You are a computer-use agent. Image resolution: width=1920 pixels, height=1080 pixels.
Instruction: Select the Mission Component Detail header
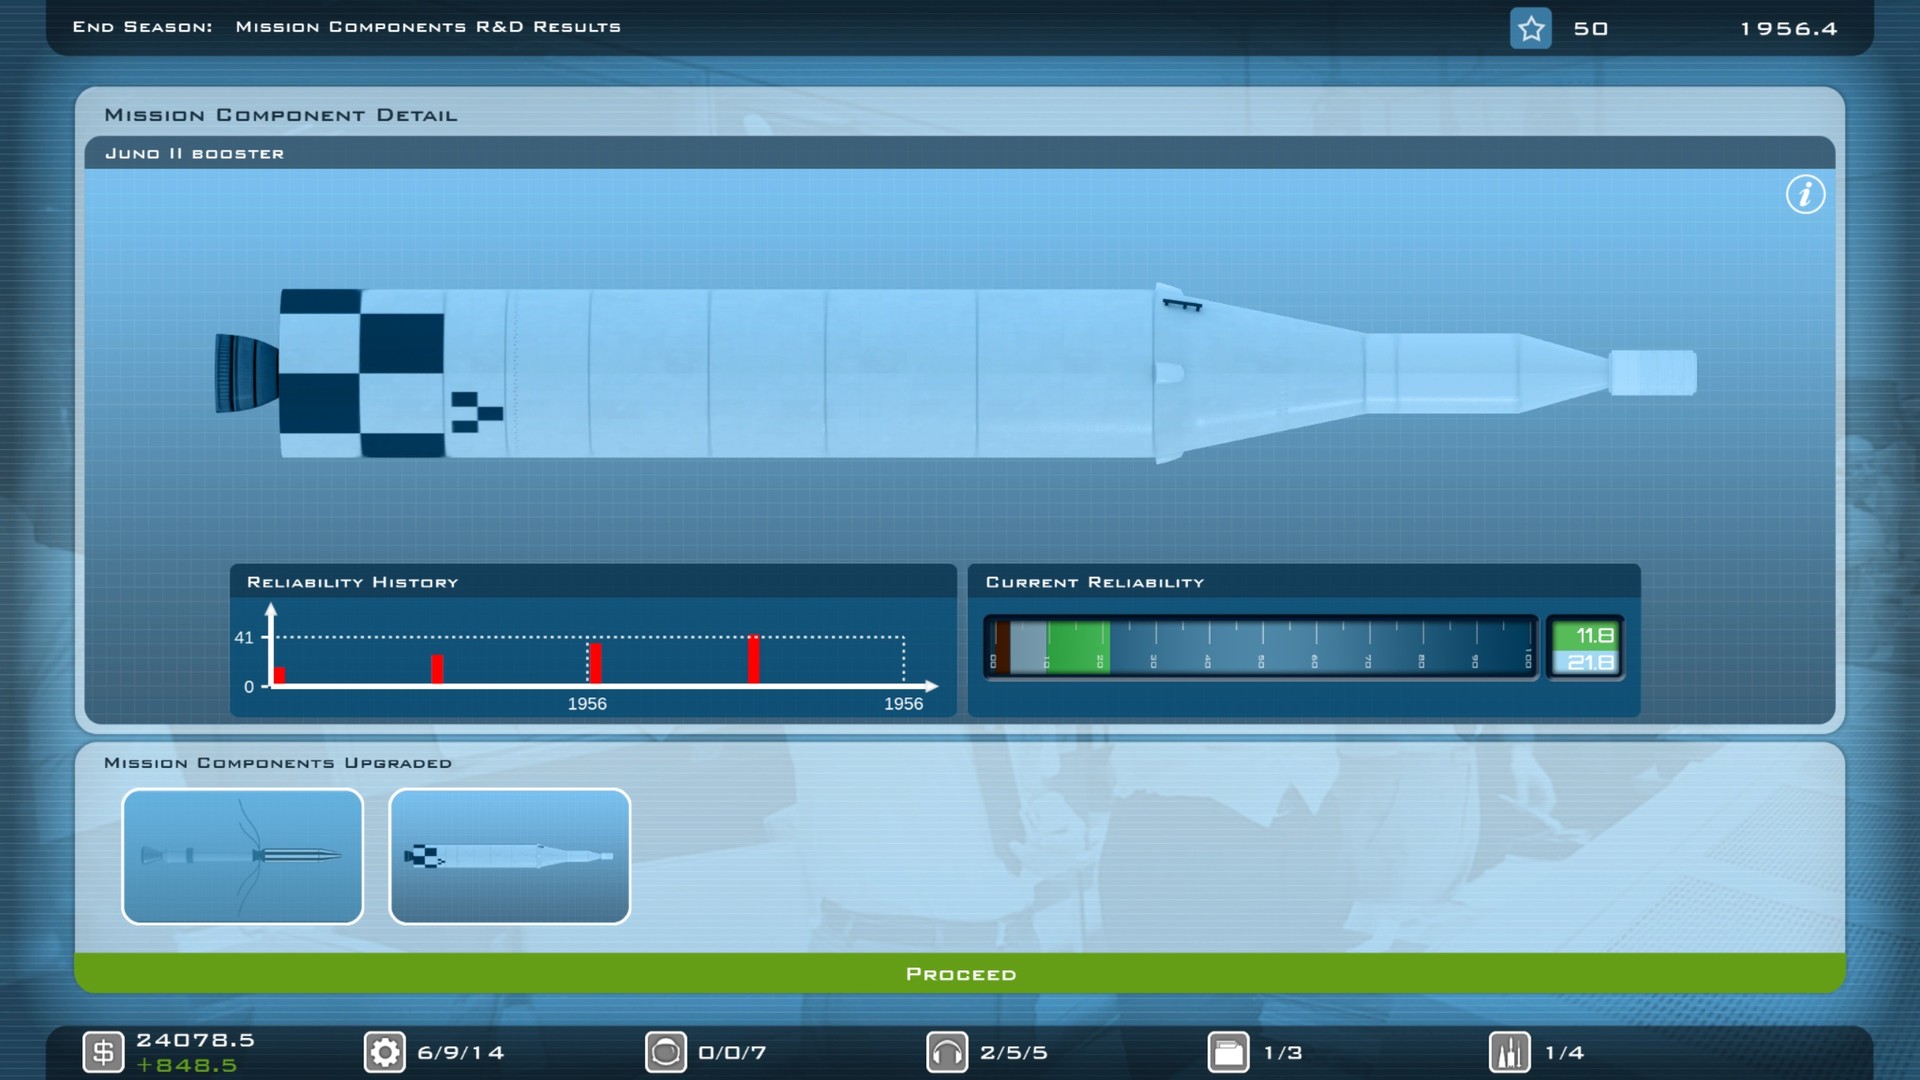pyautogui.click(x=281, y=114)
